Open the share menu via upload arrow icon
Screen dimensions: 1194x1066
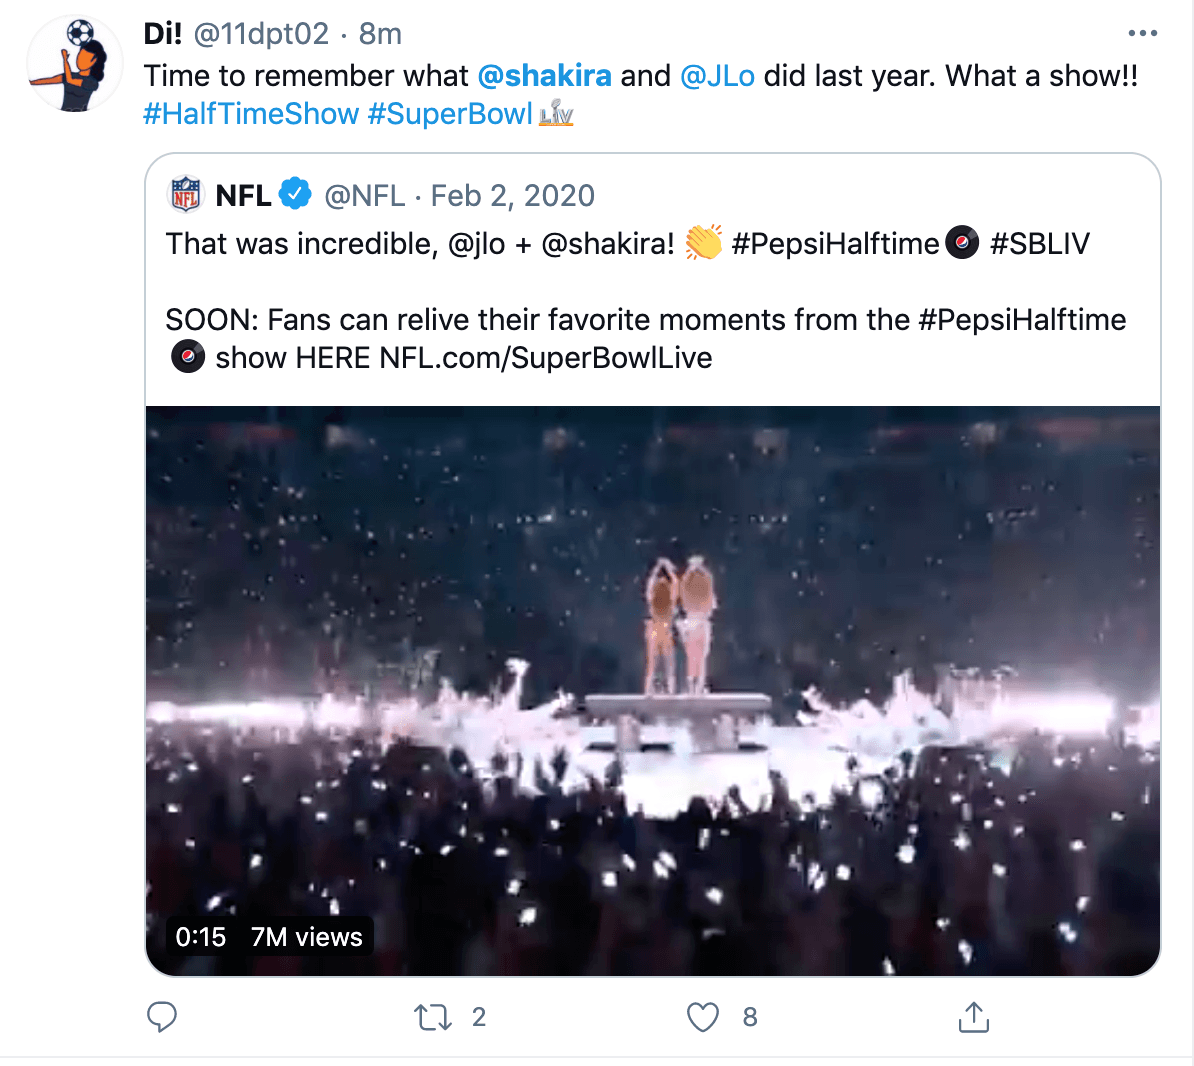coord(972,1017)
